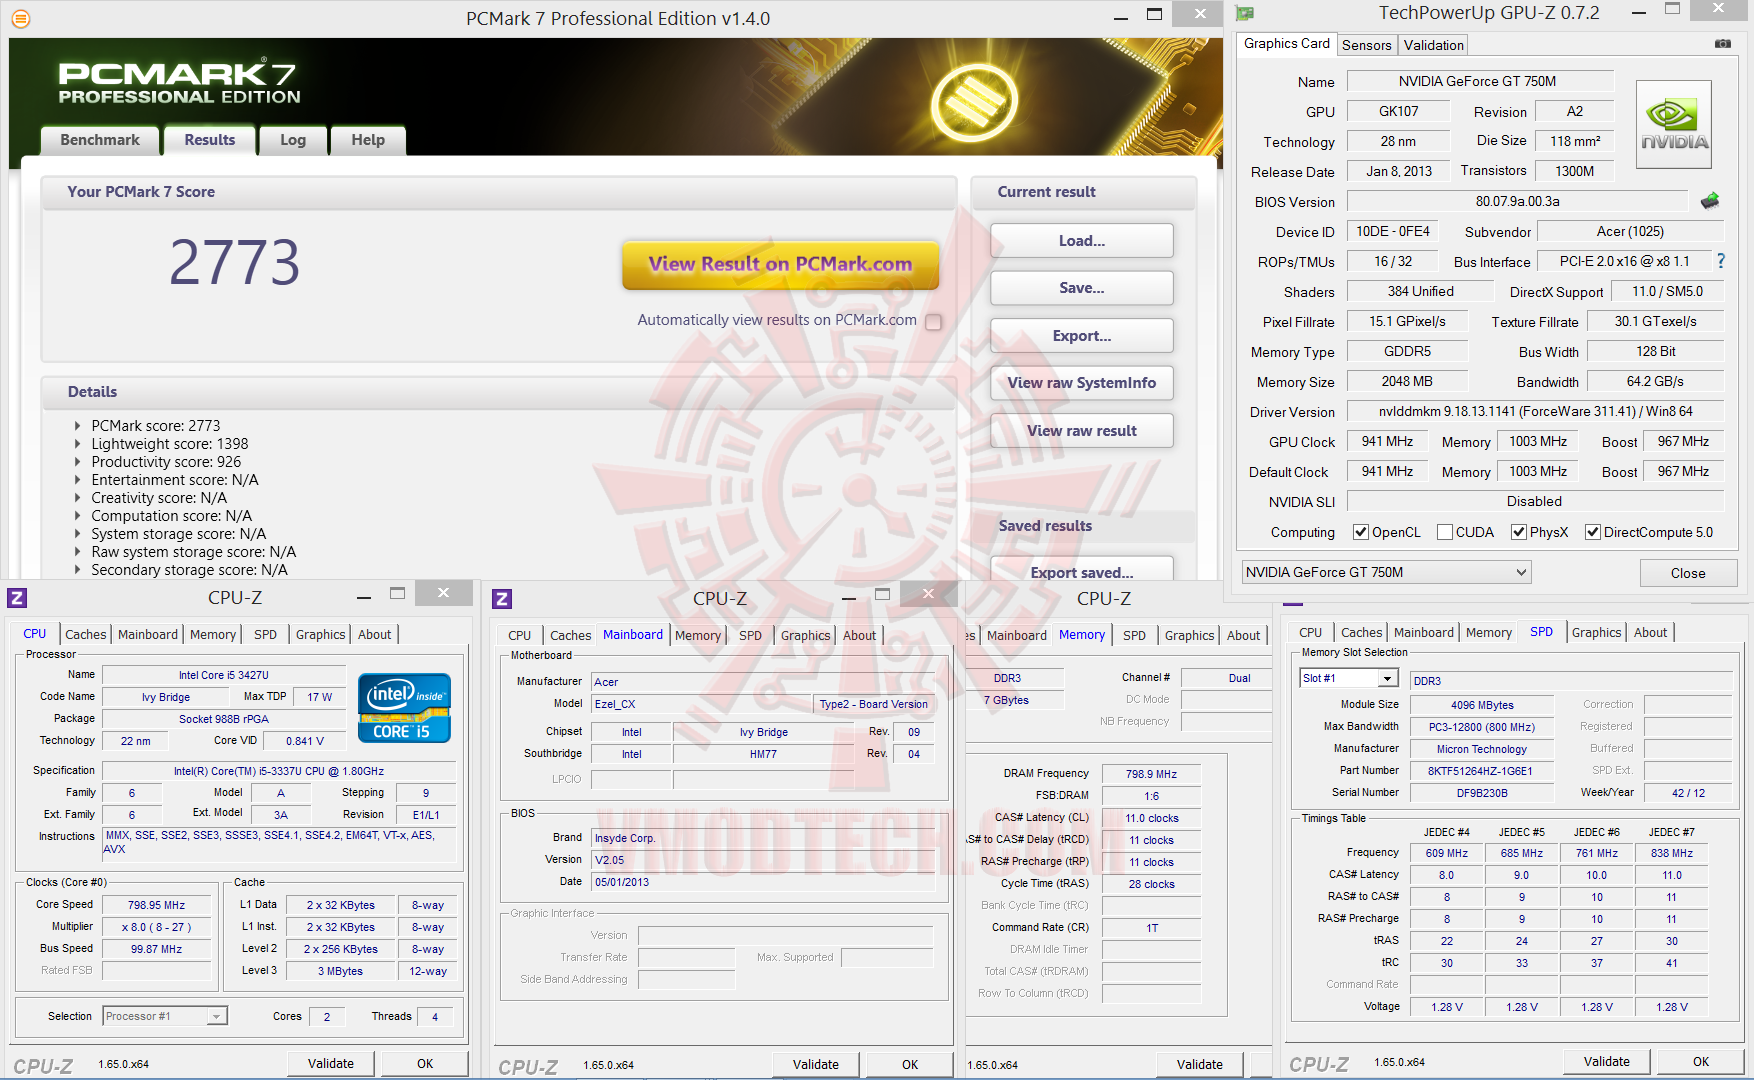Click the Save... result button
1754x1080 pixels.
(x=1082, y=288)
